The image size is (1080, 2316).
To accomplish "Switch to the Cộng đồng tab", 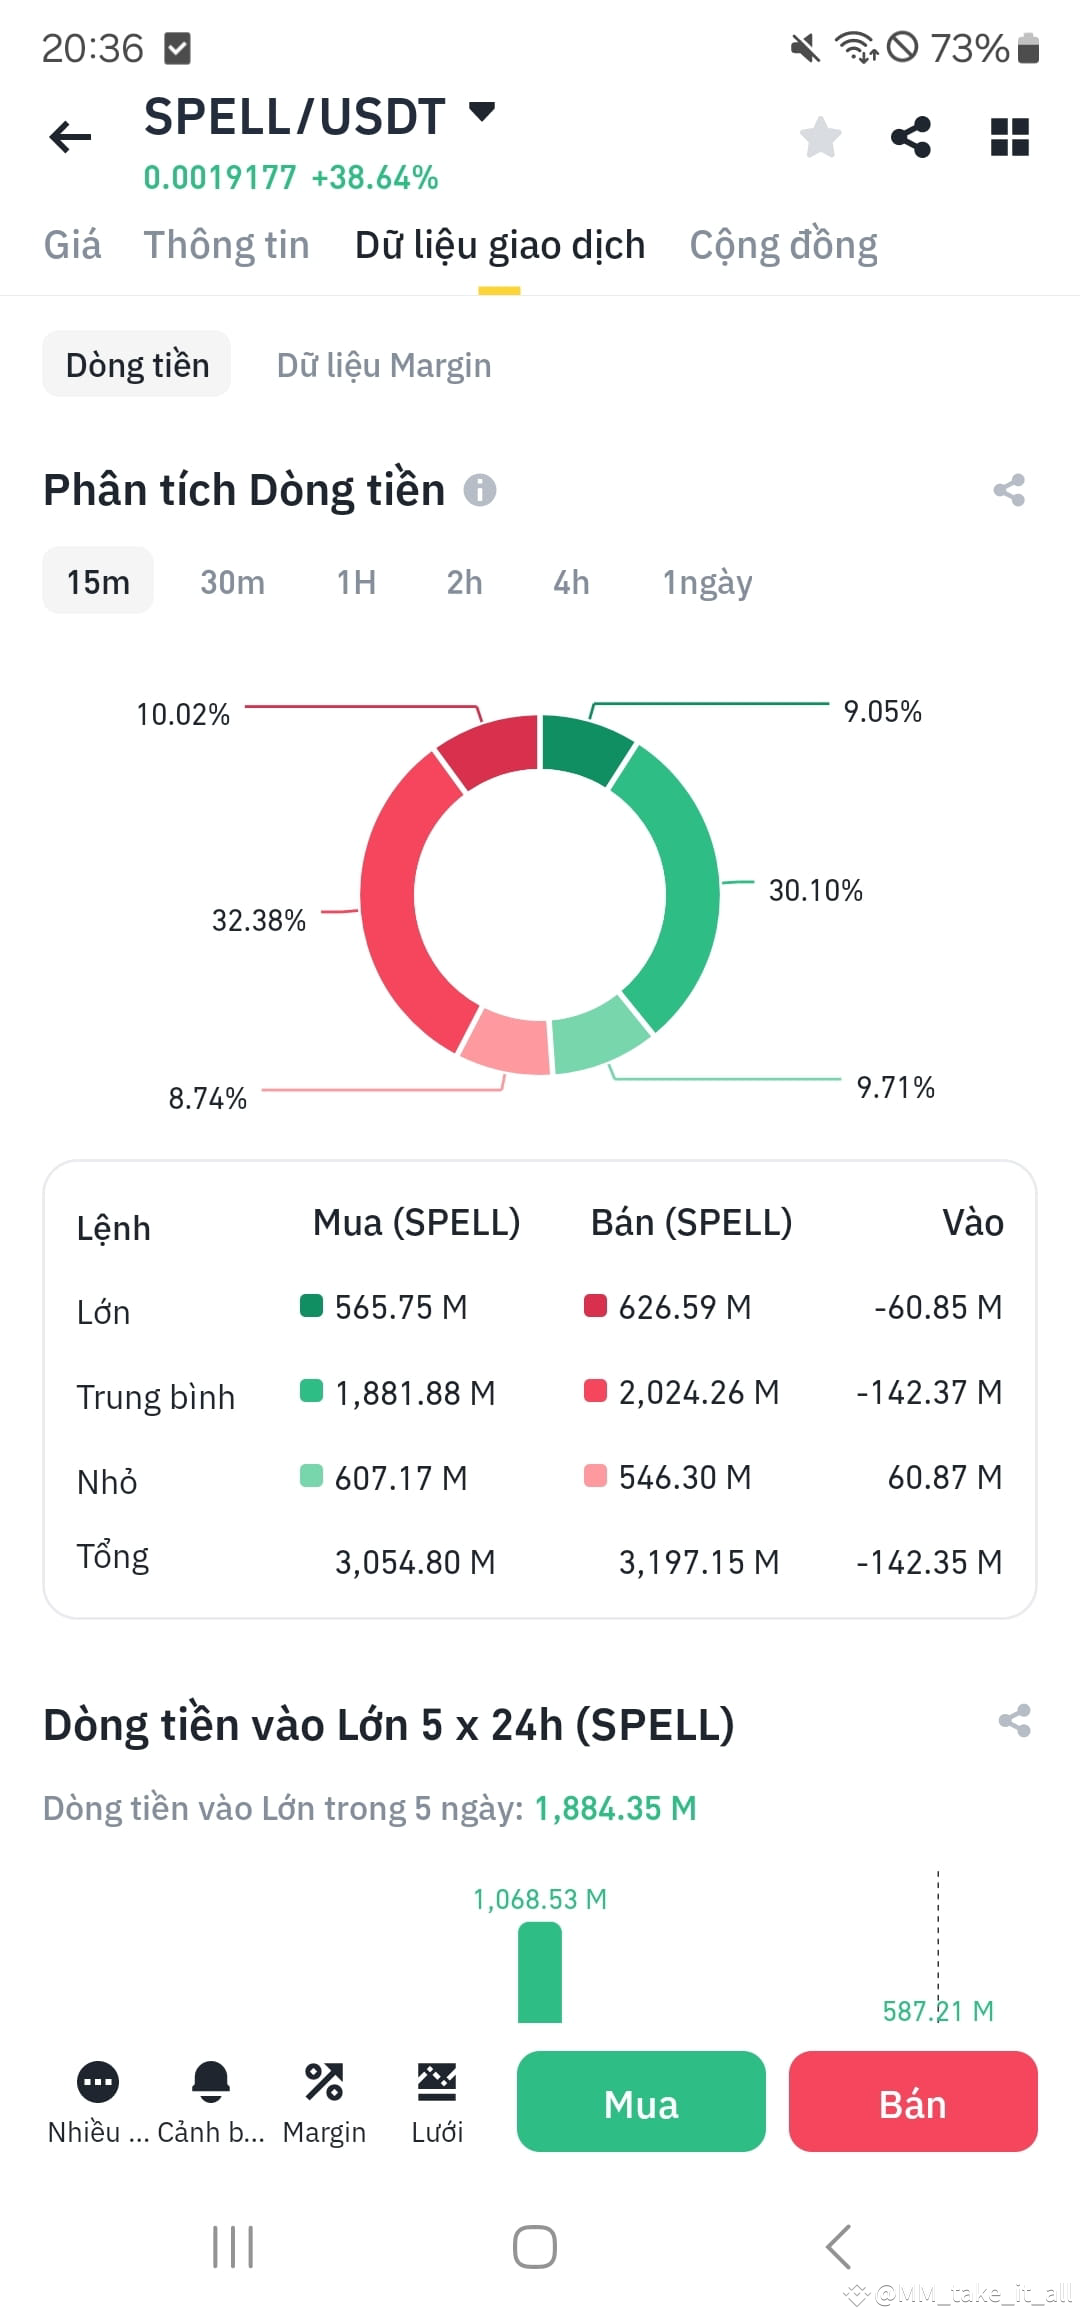I will pos(782,244).
